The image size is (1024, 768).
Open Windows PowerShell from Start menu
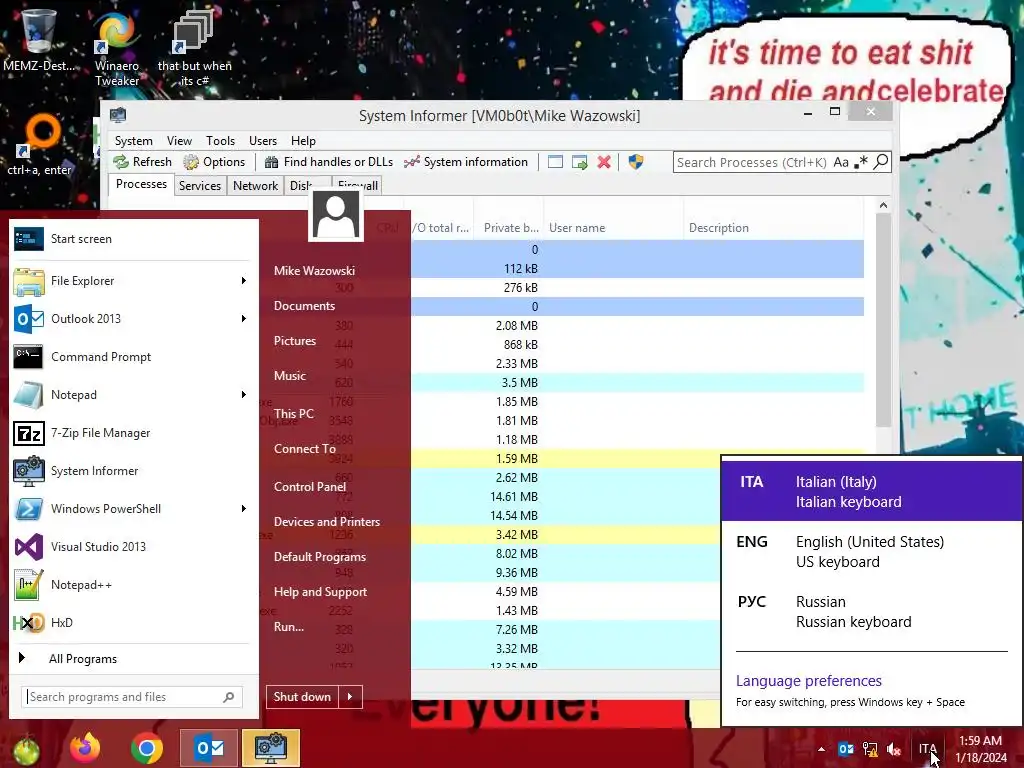[124, 508]
